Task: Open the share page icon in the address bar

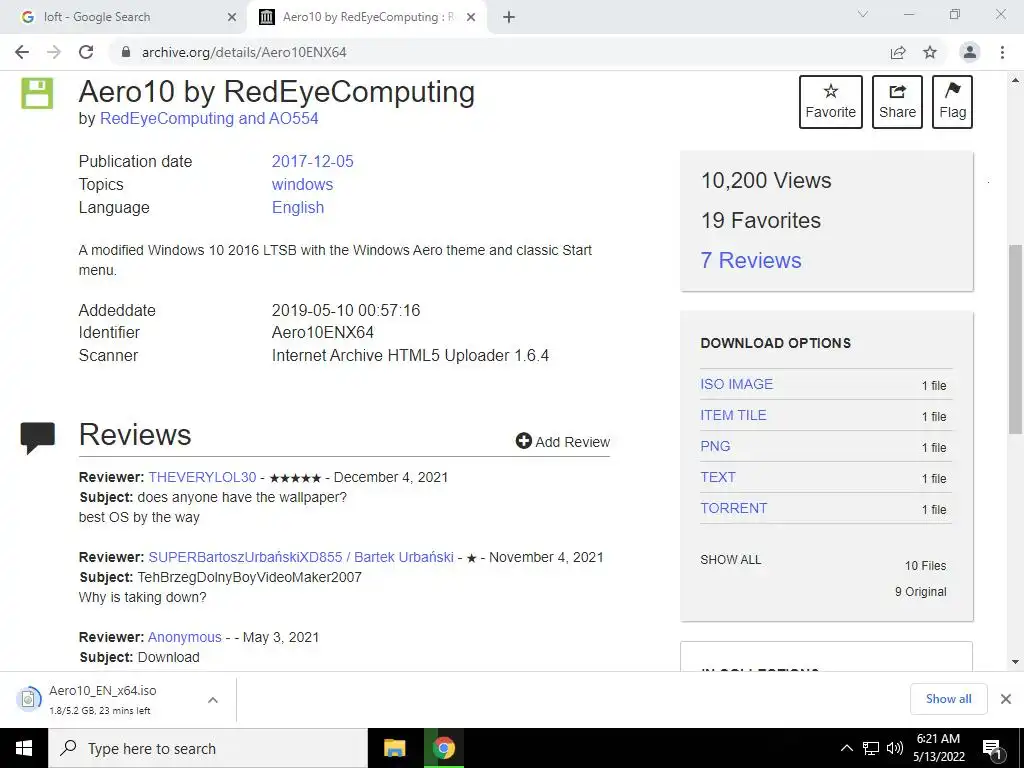Action: [x=898, y=52]
